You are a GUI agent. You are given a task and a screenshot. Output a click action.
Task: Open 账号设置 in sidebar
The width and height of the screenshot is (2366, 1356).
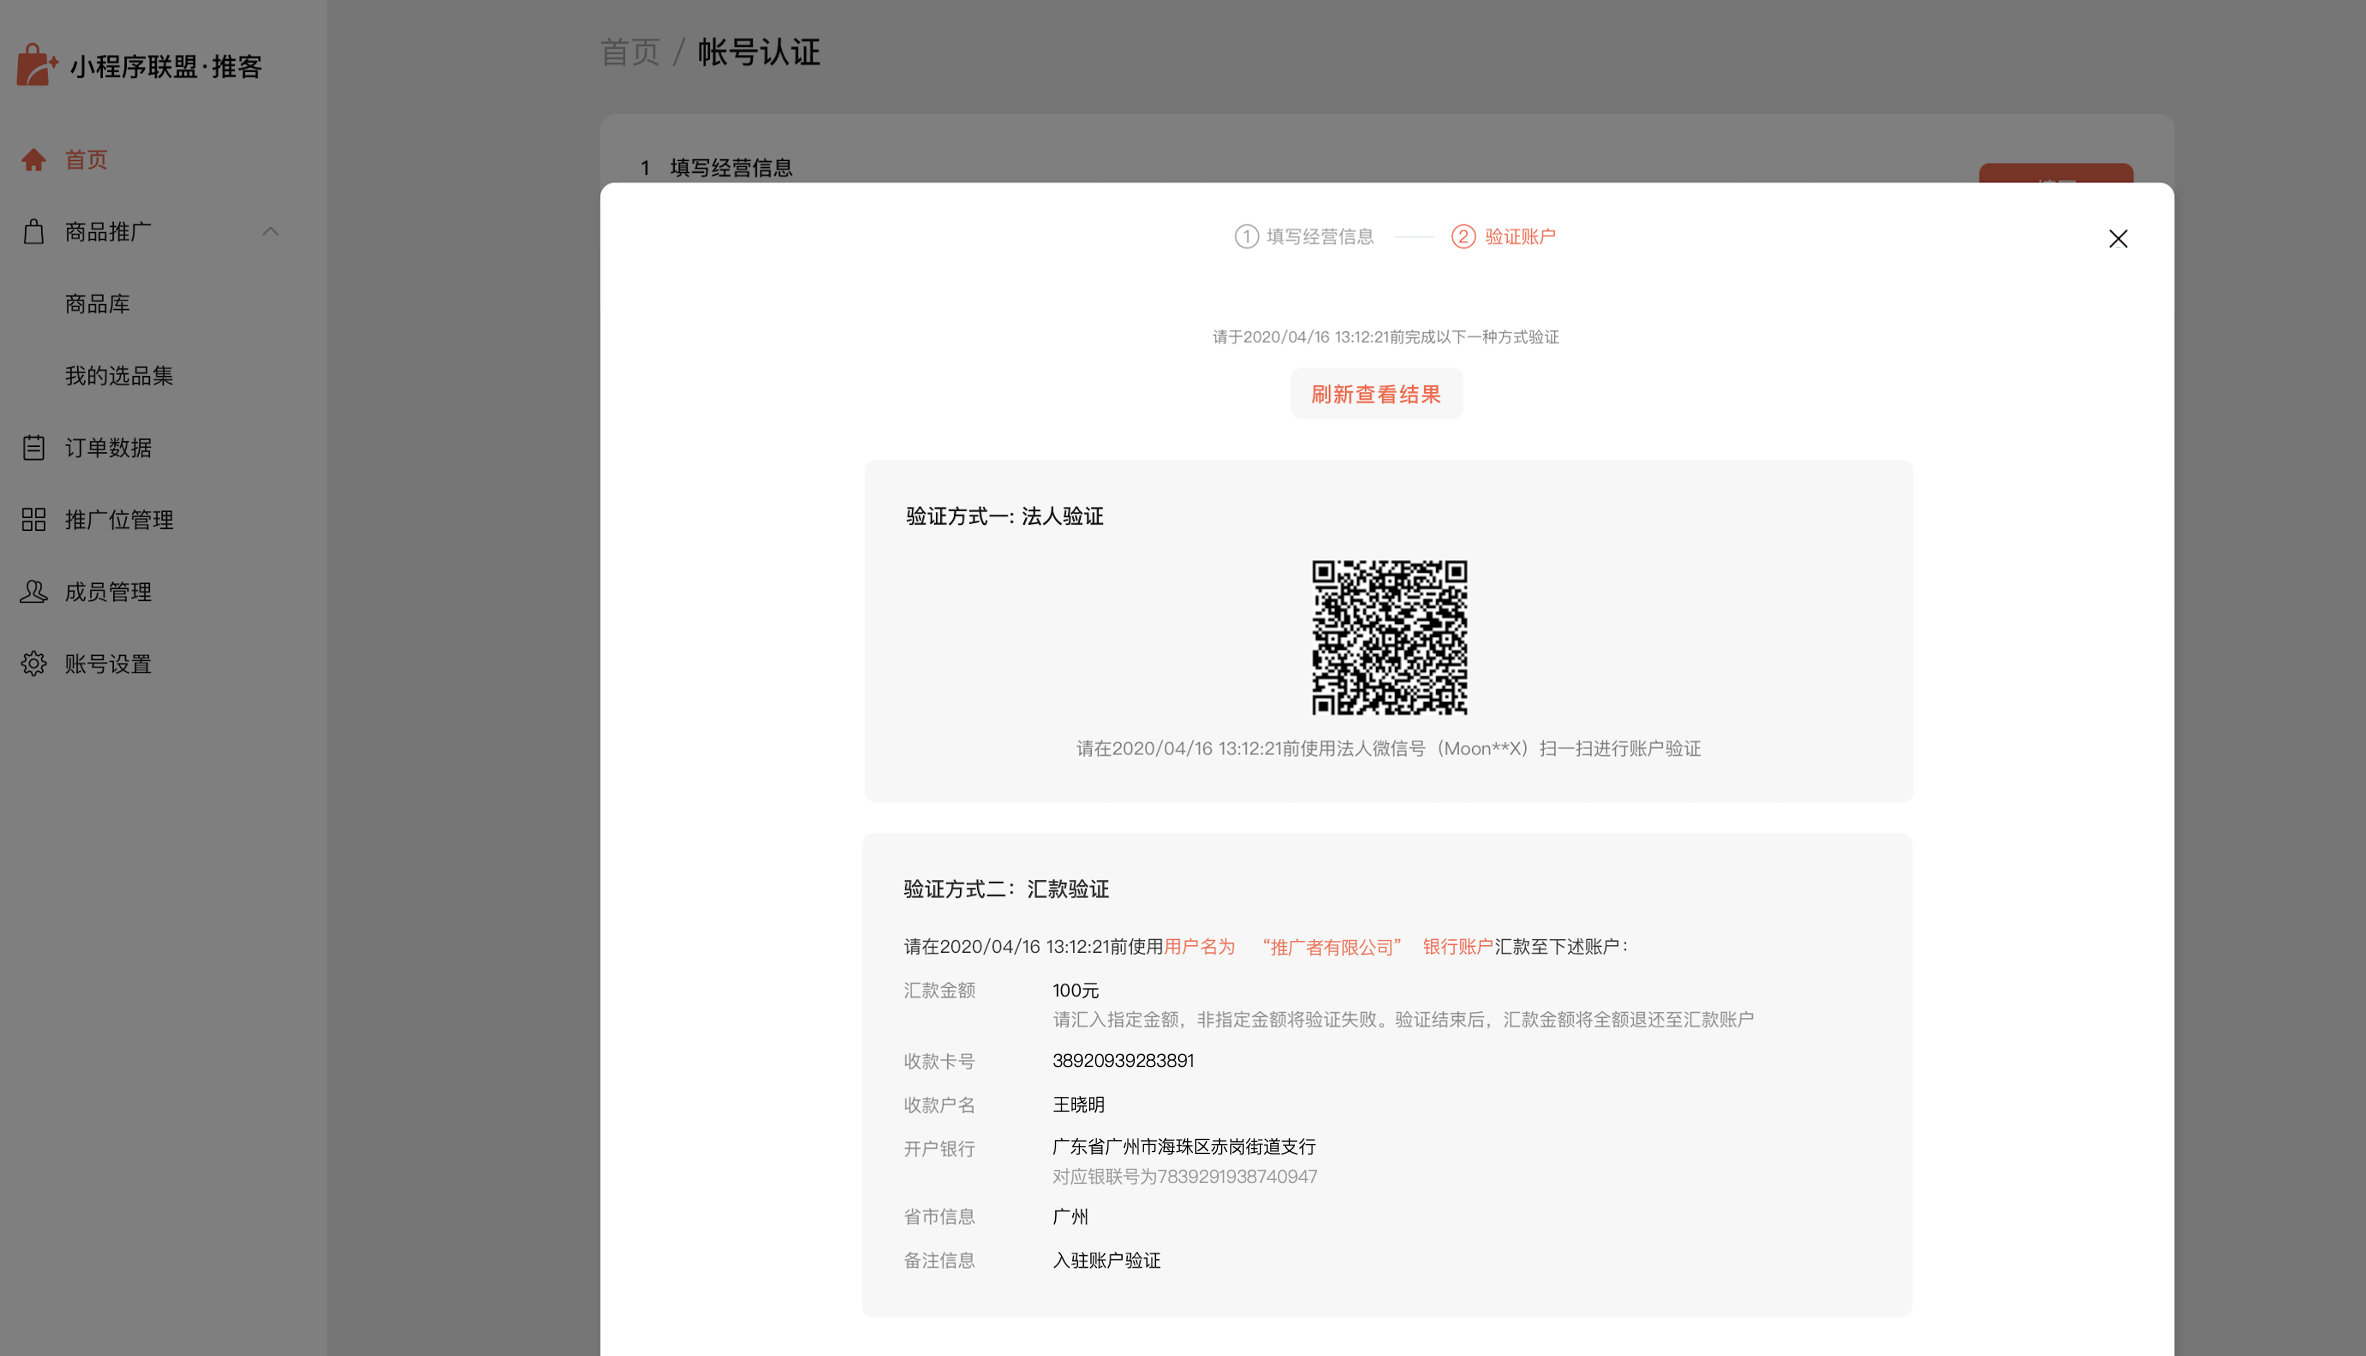coord(108,664)
